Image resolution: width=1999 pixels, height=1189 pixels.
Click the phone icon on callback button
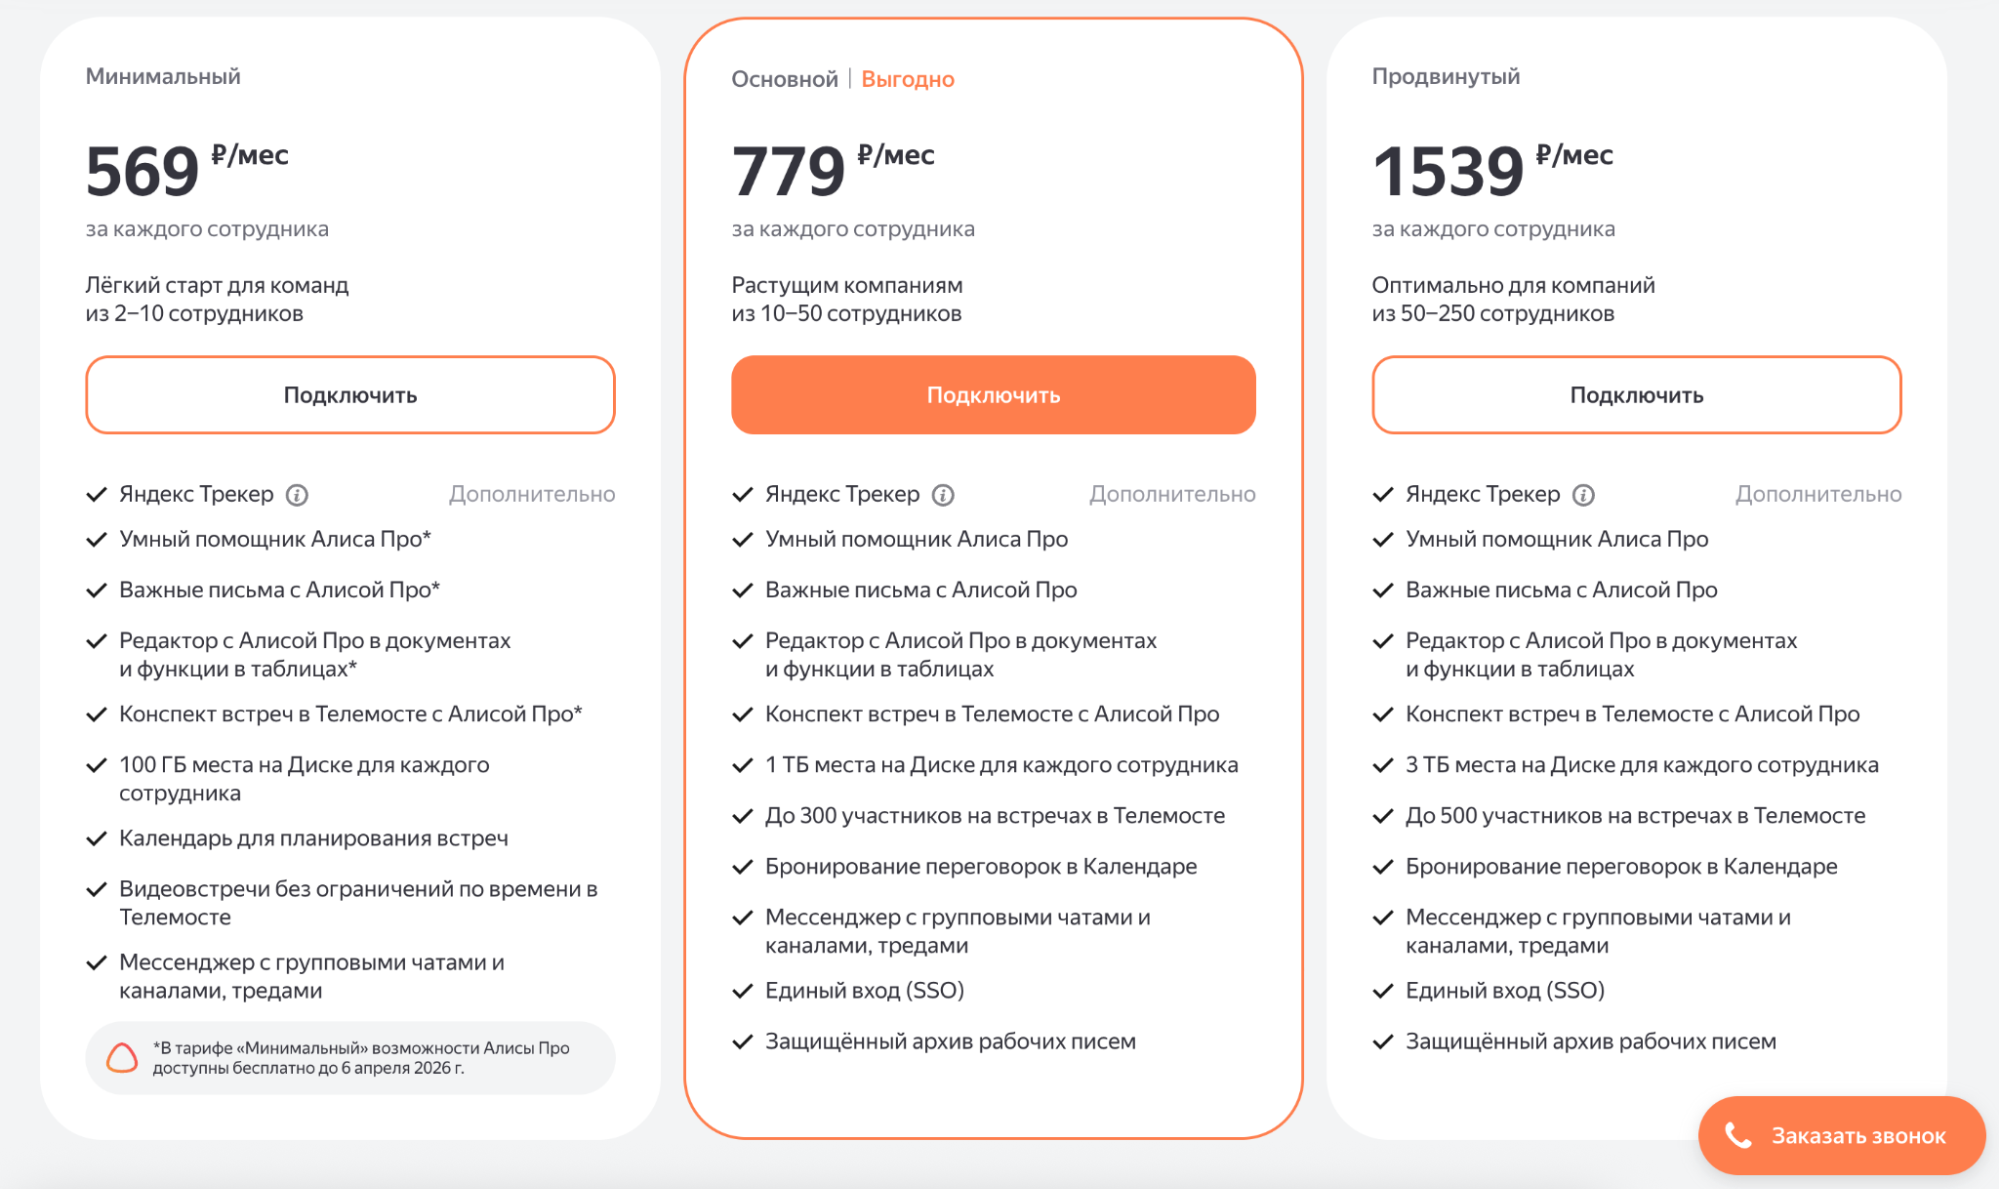coord(1738,1136)
